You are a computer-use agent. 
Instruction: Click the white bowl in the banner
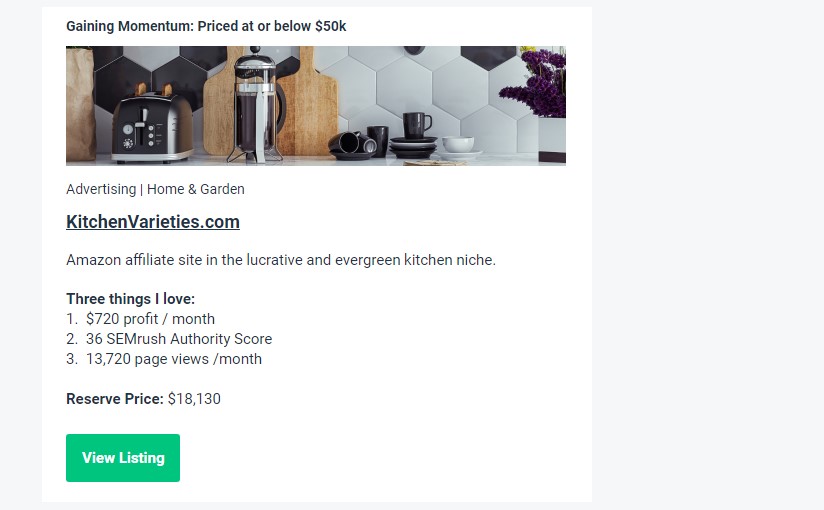(458, 144)
